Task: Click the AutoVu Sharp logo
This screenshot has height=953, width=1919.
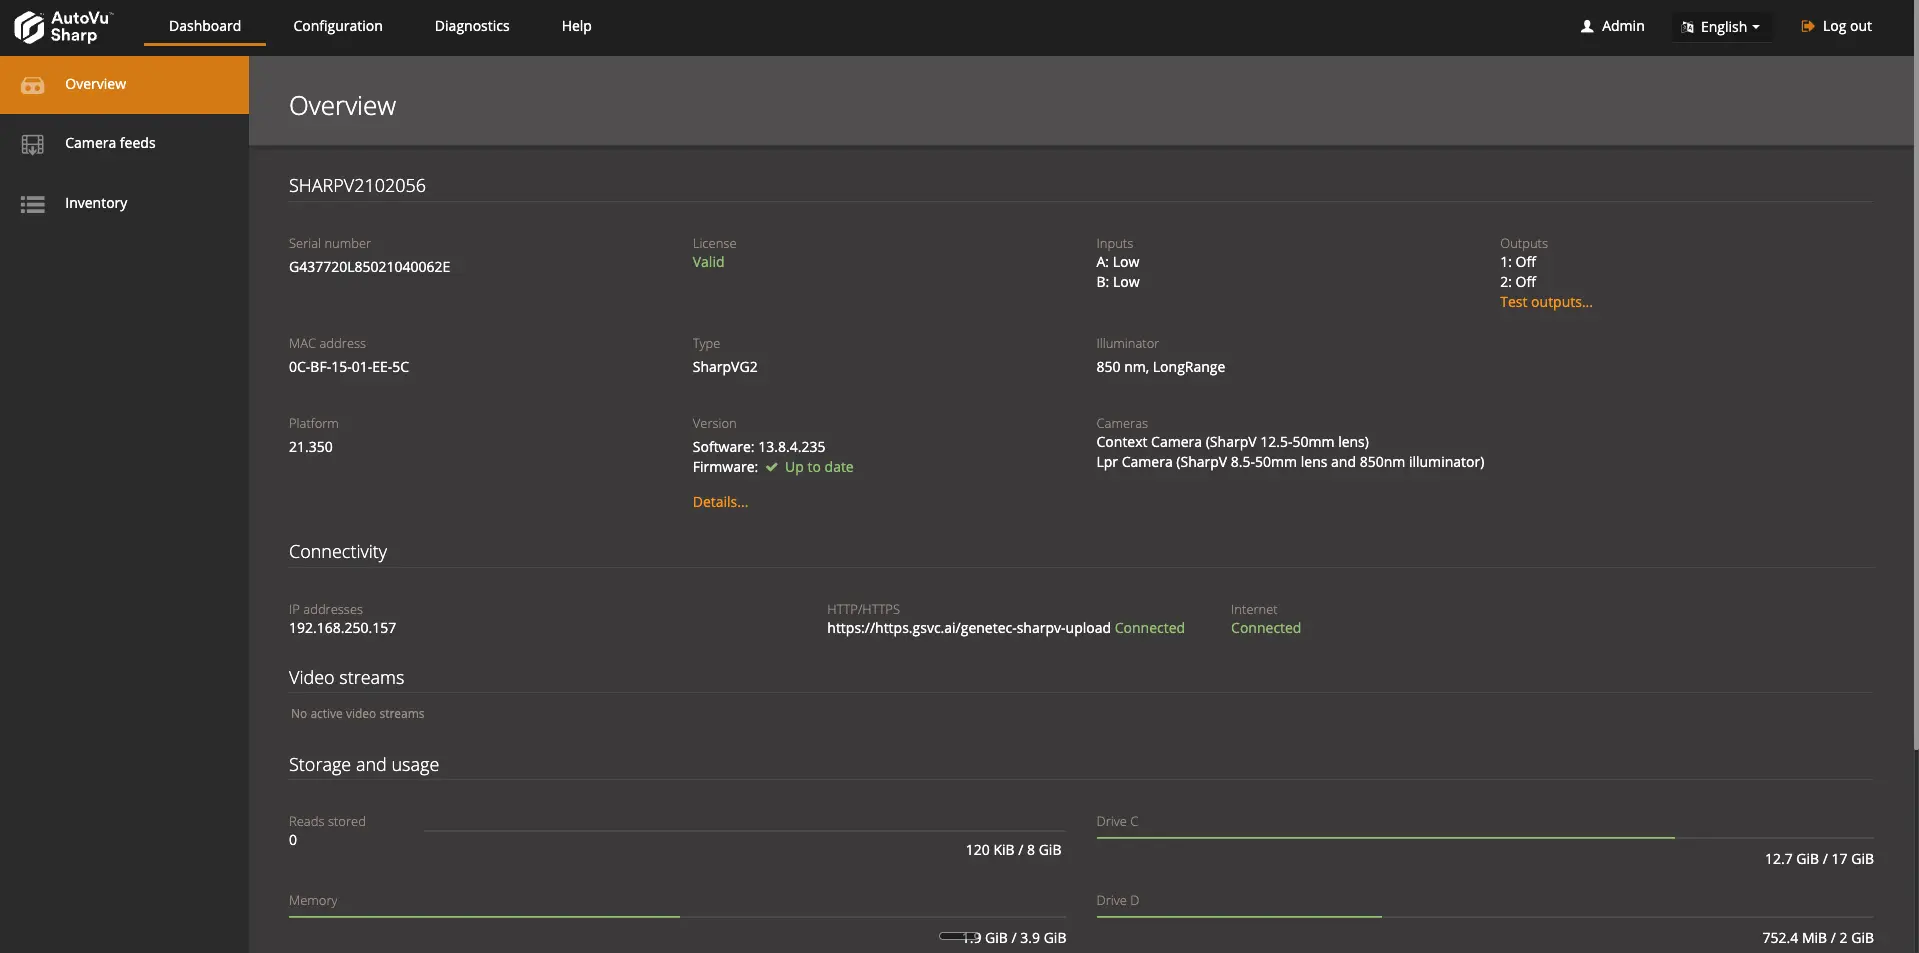Action: [x=63, y=27]
